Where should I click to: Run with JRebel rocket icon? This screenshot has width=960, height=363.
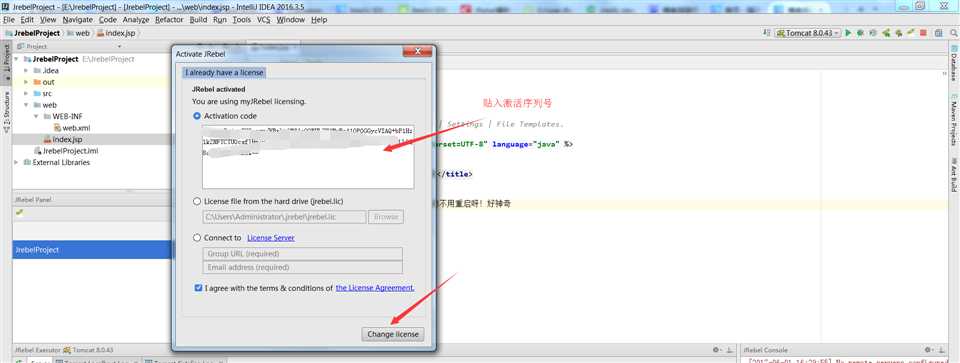point(886,33)
